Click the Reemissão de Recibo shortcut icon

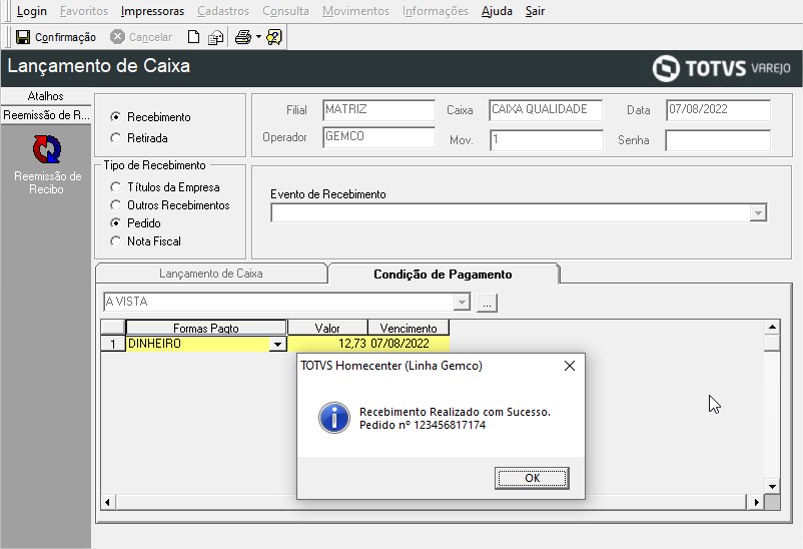[47, 150]
